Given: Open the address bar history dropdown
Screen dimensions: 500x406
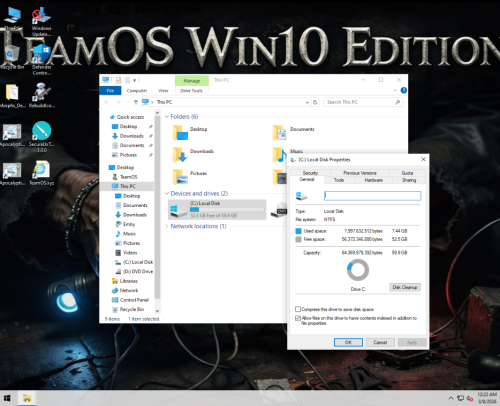Looking at the screenshot, I should tap(307, 102).
